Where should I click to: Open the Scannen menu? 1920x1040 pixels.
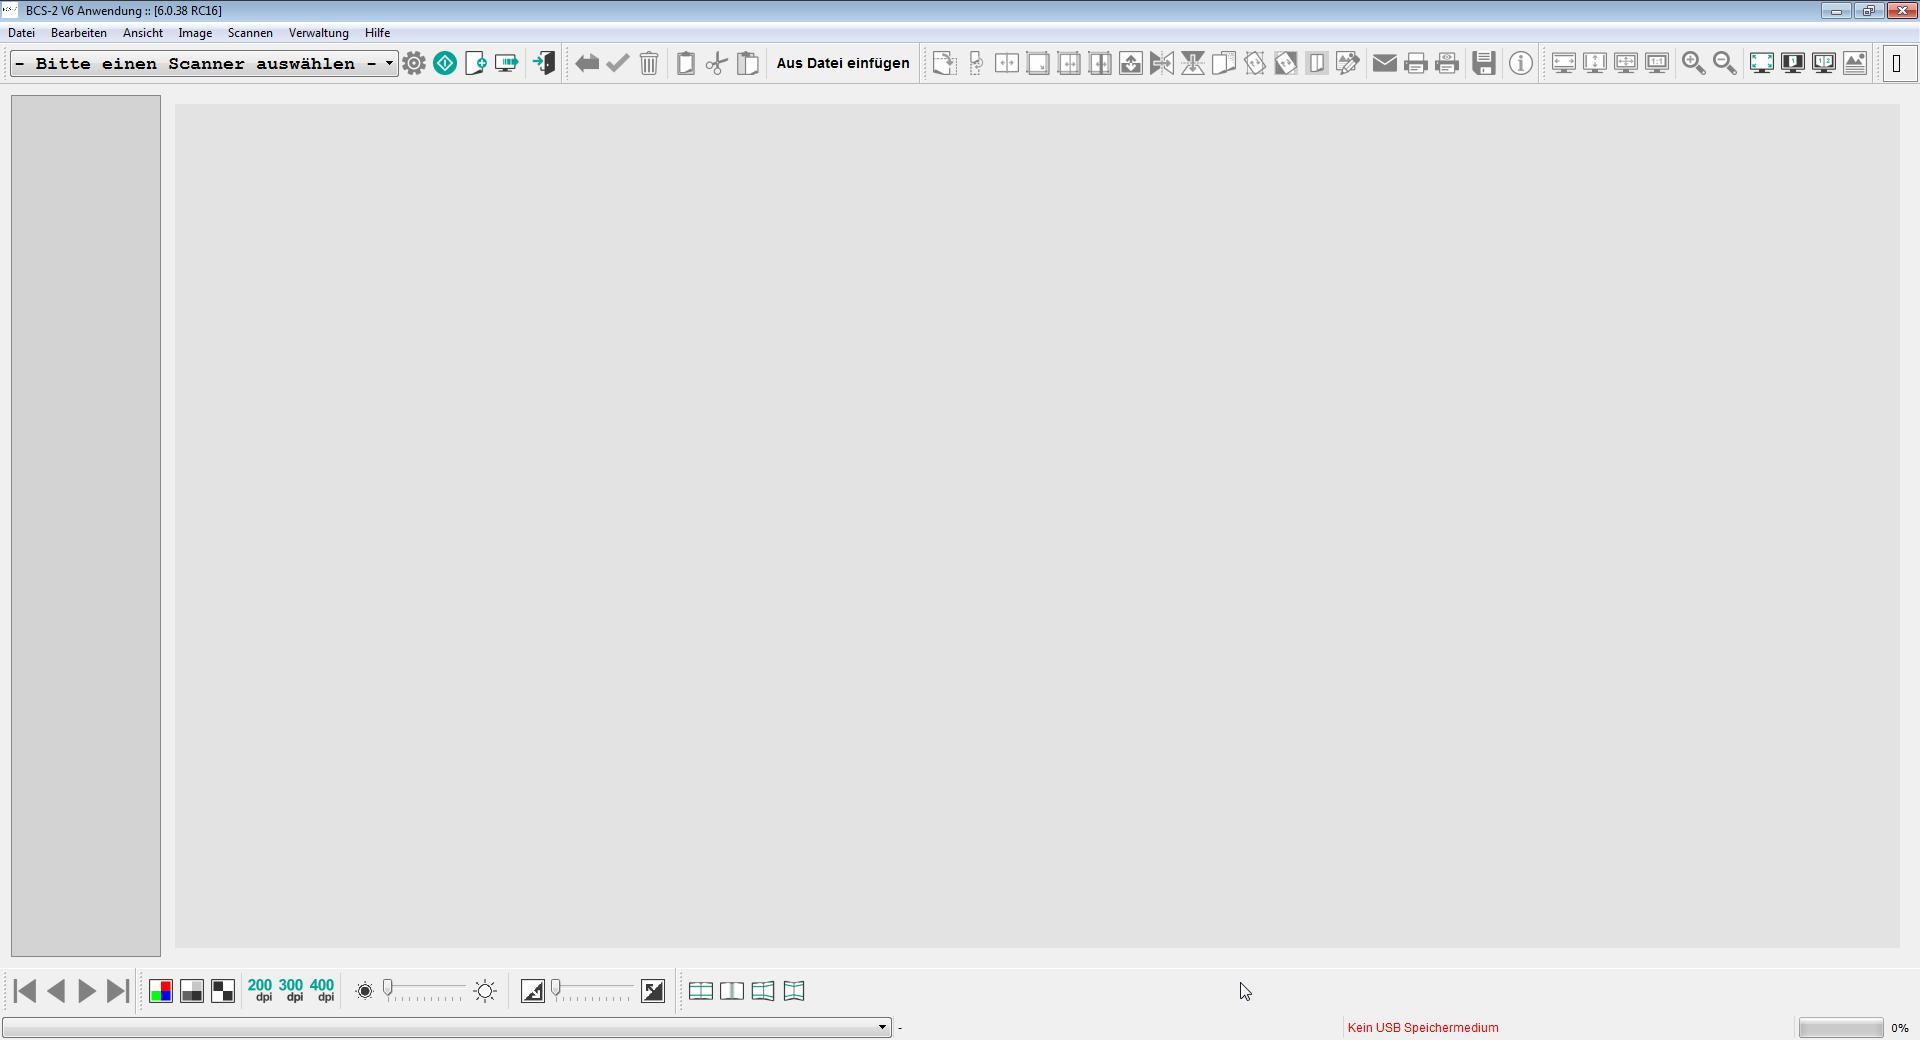250,33
